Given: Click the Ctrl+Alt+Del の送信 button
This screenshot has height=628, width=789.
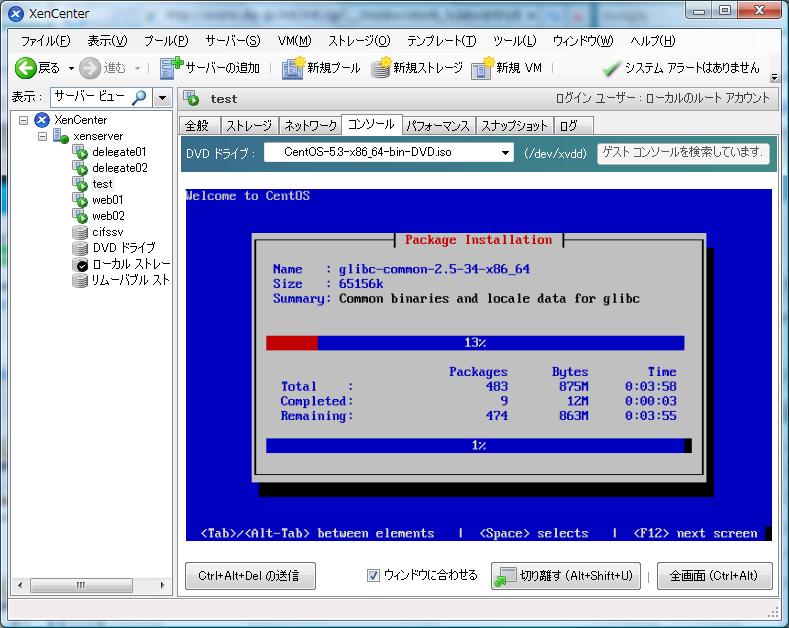Looking at the screenshot, I should (250, 576).
